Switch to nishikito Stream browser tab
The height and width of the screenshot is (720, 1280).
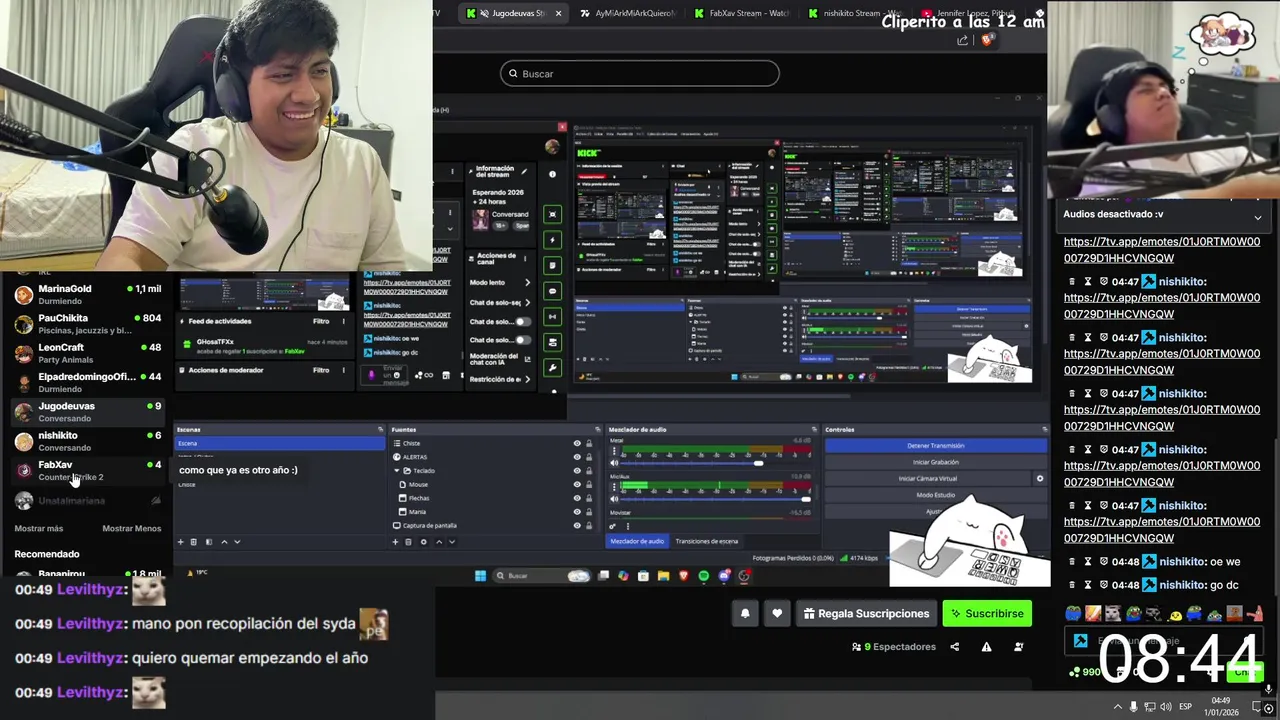click(855, 13)
